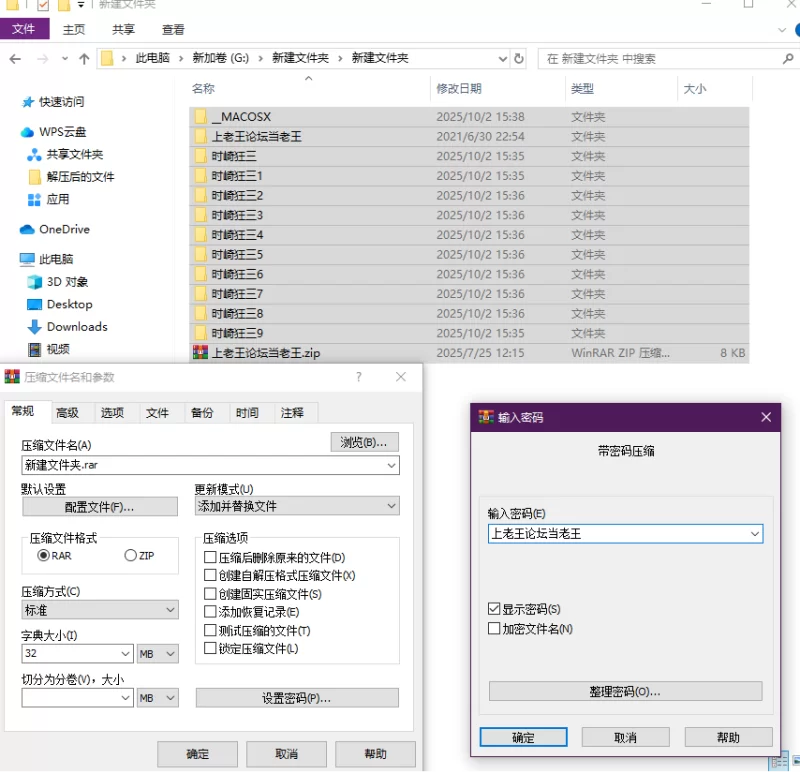Click the __MACOSX folder icon
800x774 pixels.
pyautogui.click(x=200, y=117)
